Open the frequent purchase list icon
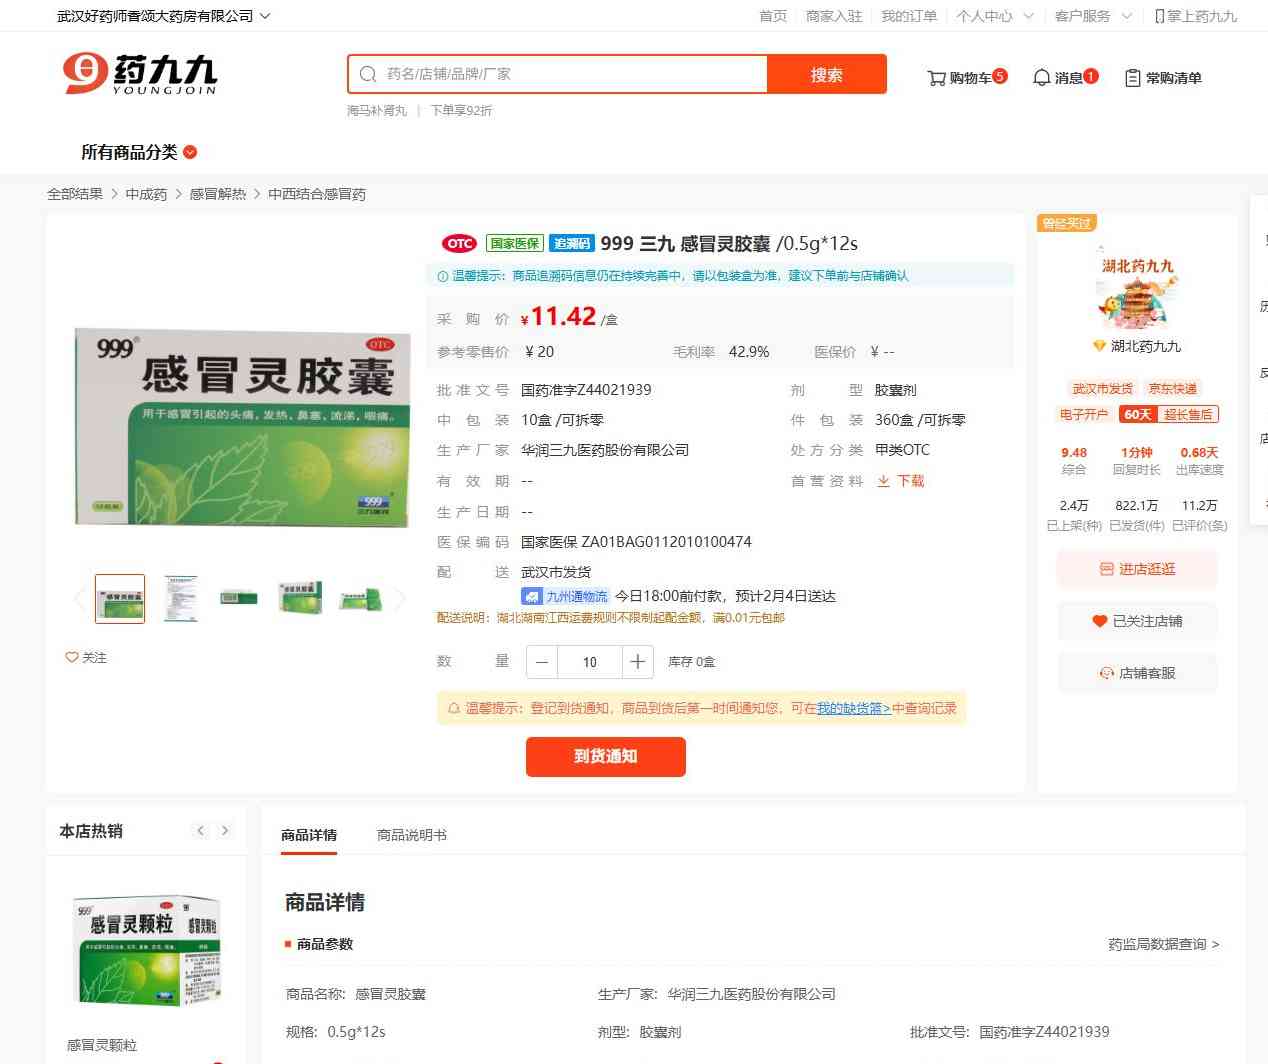Viewport: 1268px width, 1064px height. pyautogui.click(x=1132, y=78)
